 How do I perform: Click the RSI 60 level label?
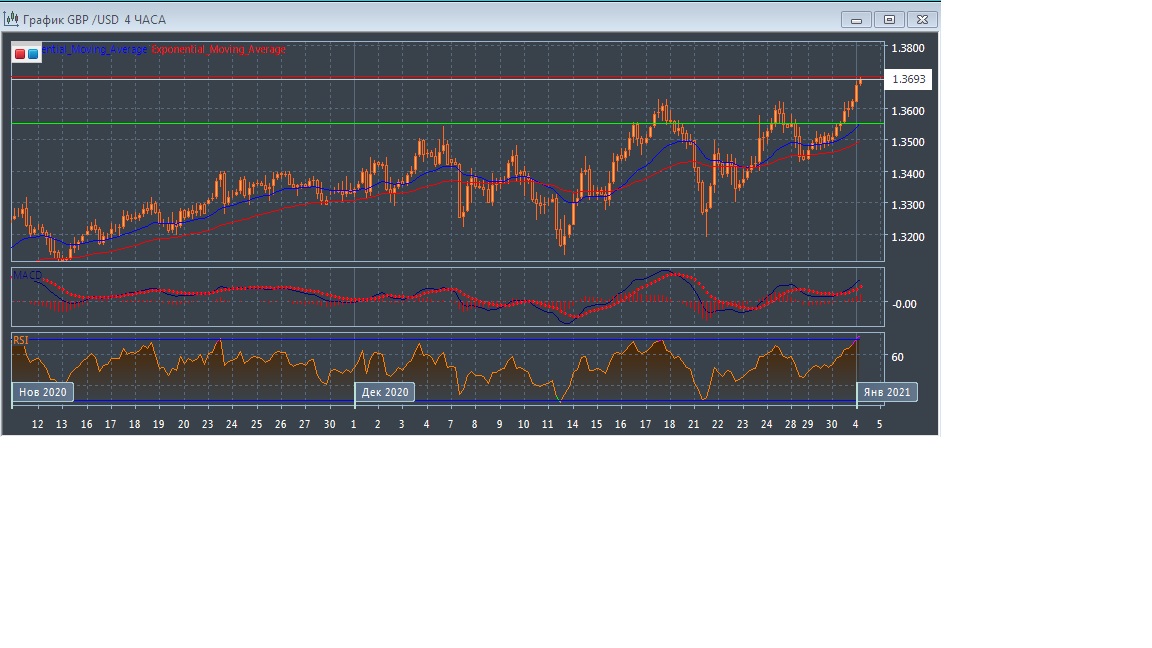(897, 357)
